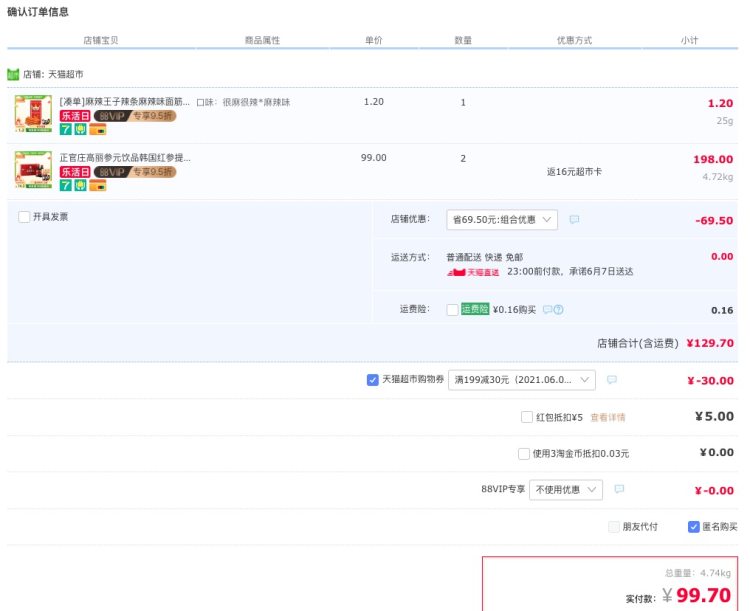
Task: Click 口味: 很麻很辣*麻辣味 attribute text
Action: click(243, 102)
